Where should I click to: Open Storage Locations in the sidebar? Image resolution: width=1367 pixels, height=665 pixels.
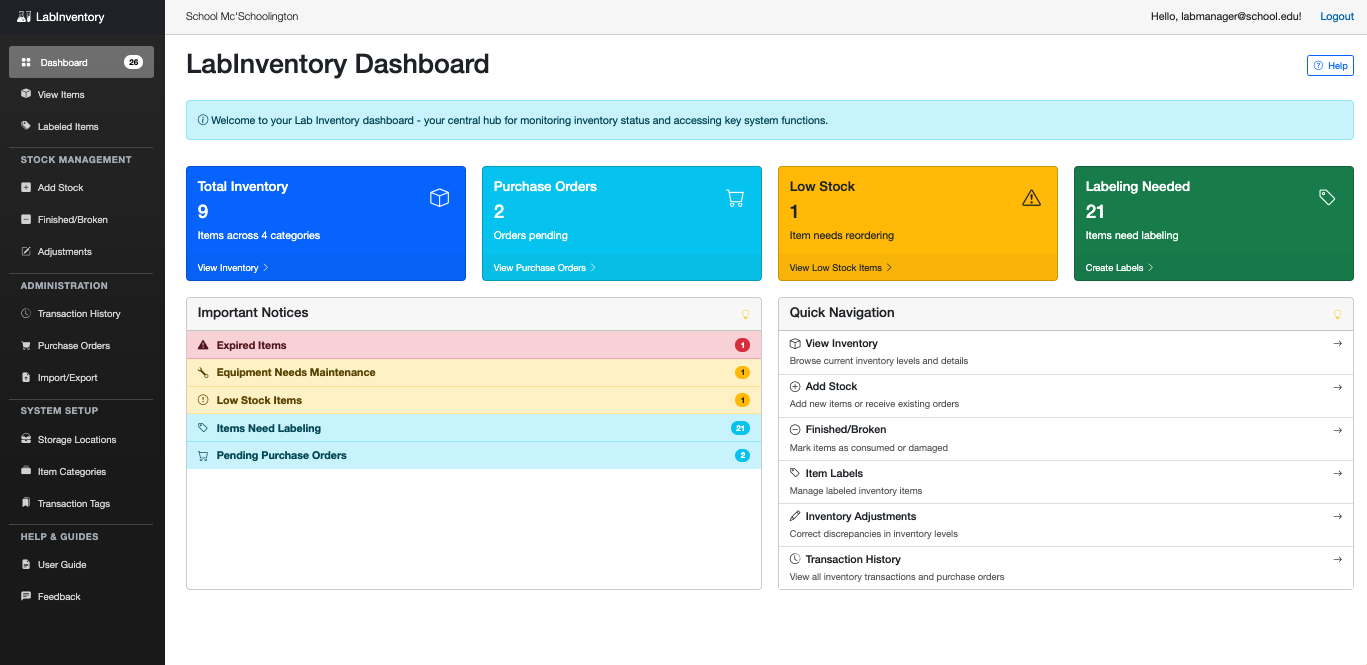(x=76, y=440)
